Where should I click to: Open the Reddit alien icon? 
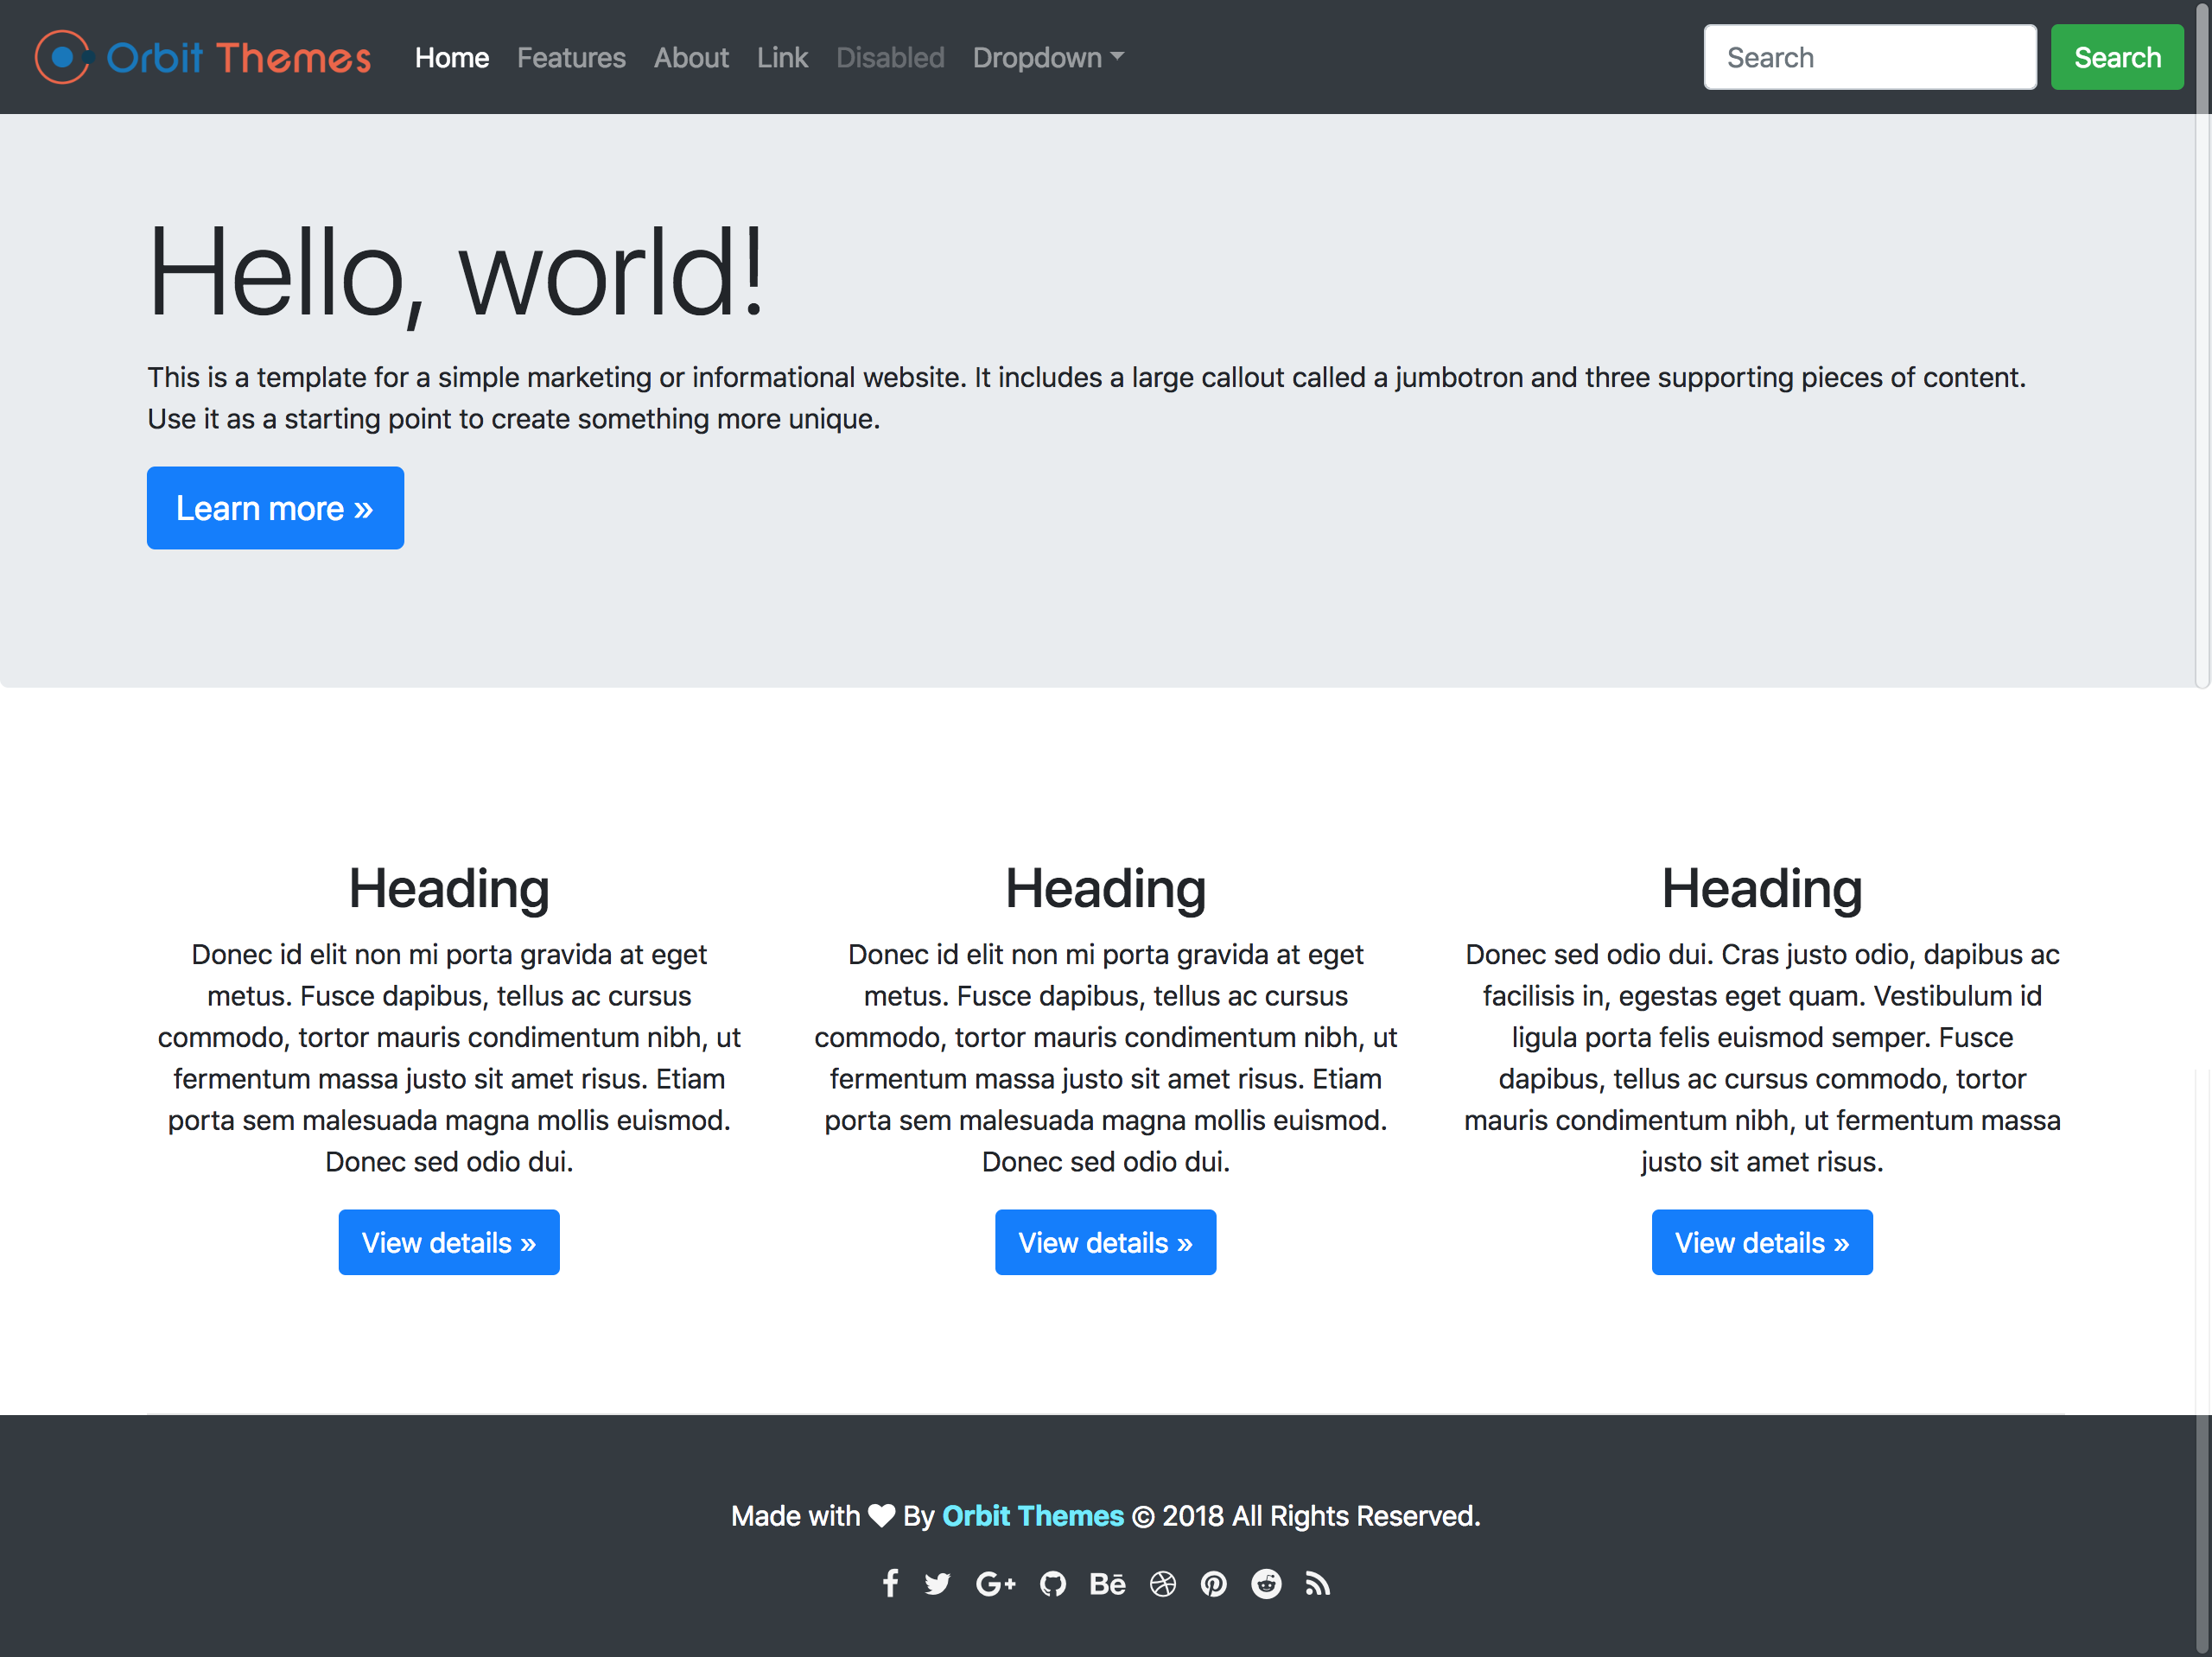point(1266,1583)
